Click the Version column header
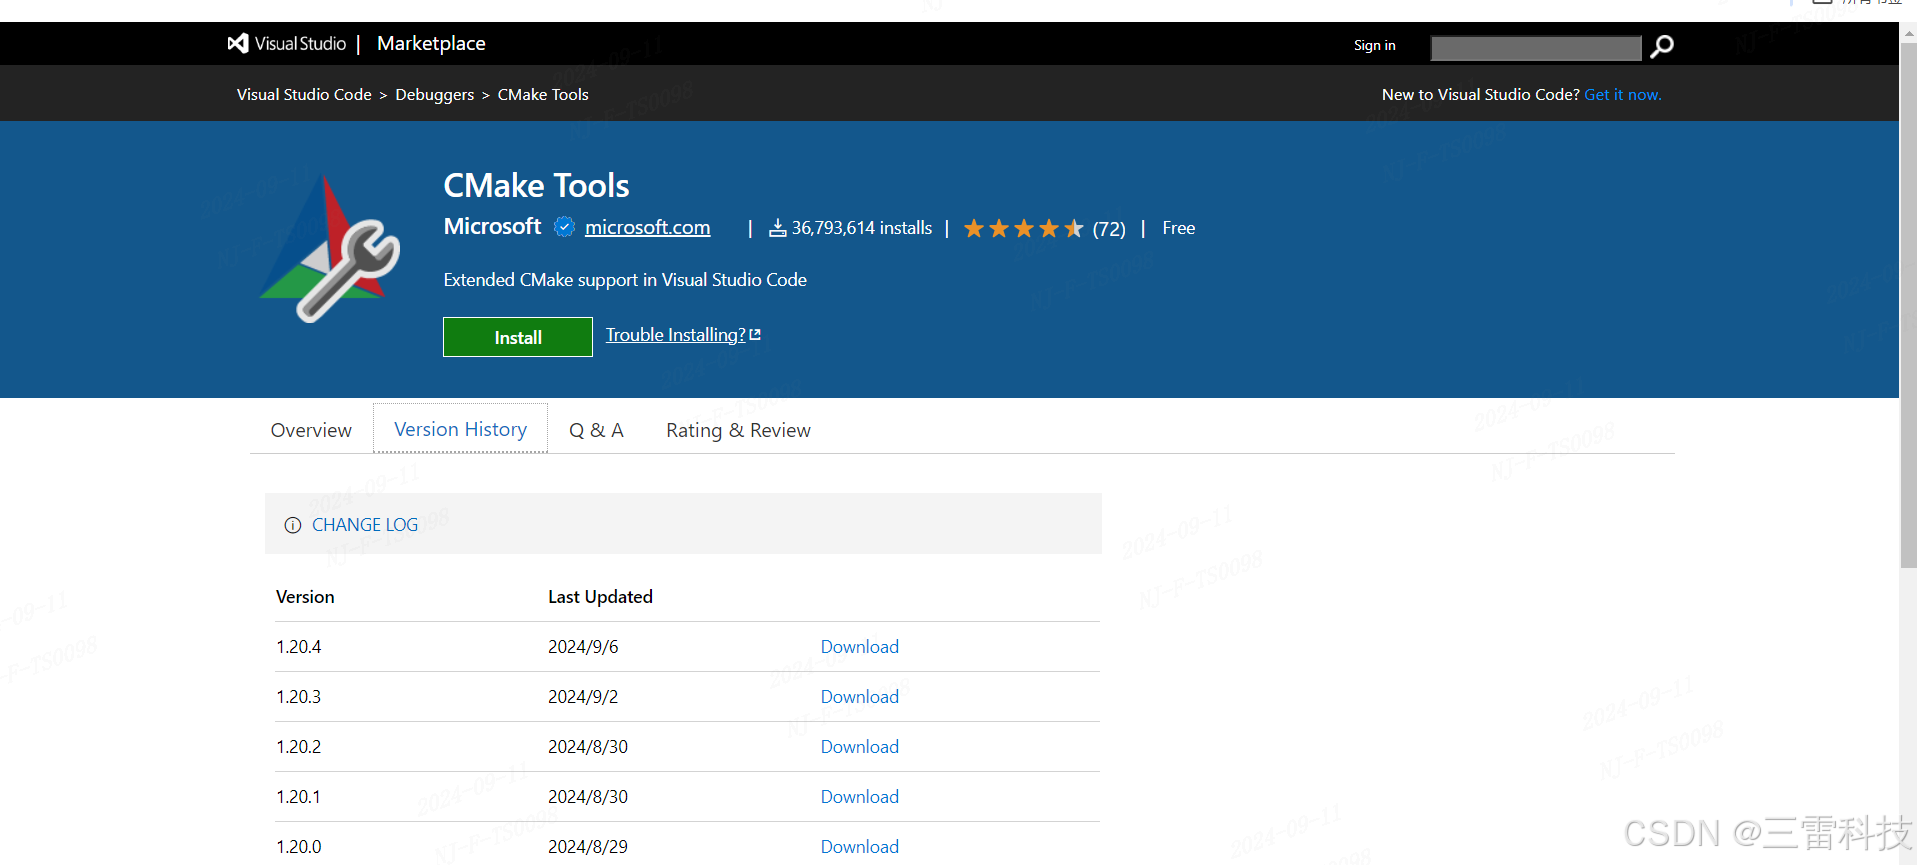Screen dimensions: 1917x865 pyautogui.click(x=305, y=597)
